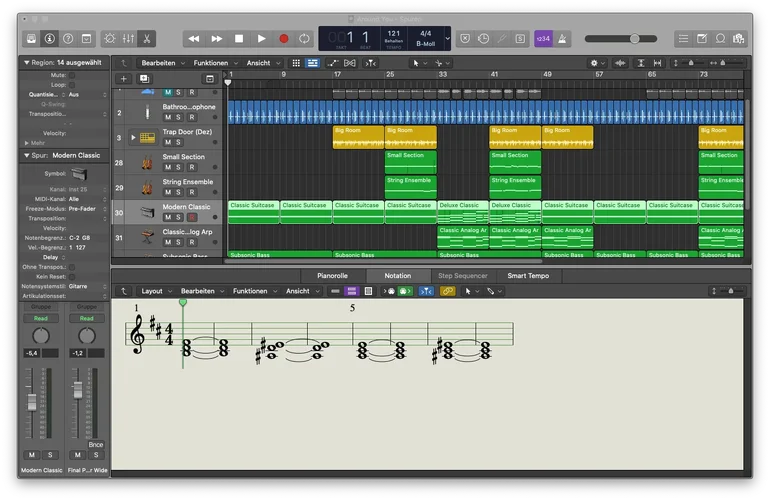Click the Rewind button
Screen dimensions: 770x500
(x=194, y=39)
